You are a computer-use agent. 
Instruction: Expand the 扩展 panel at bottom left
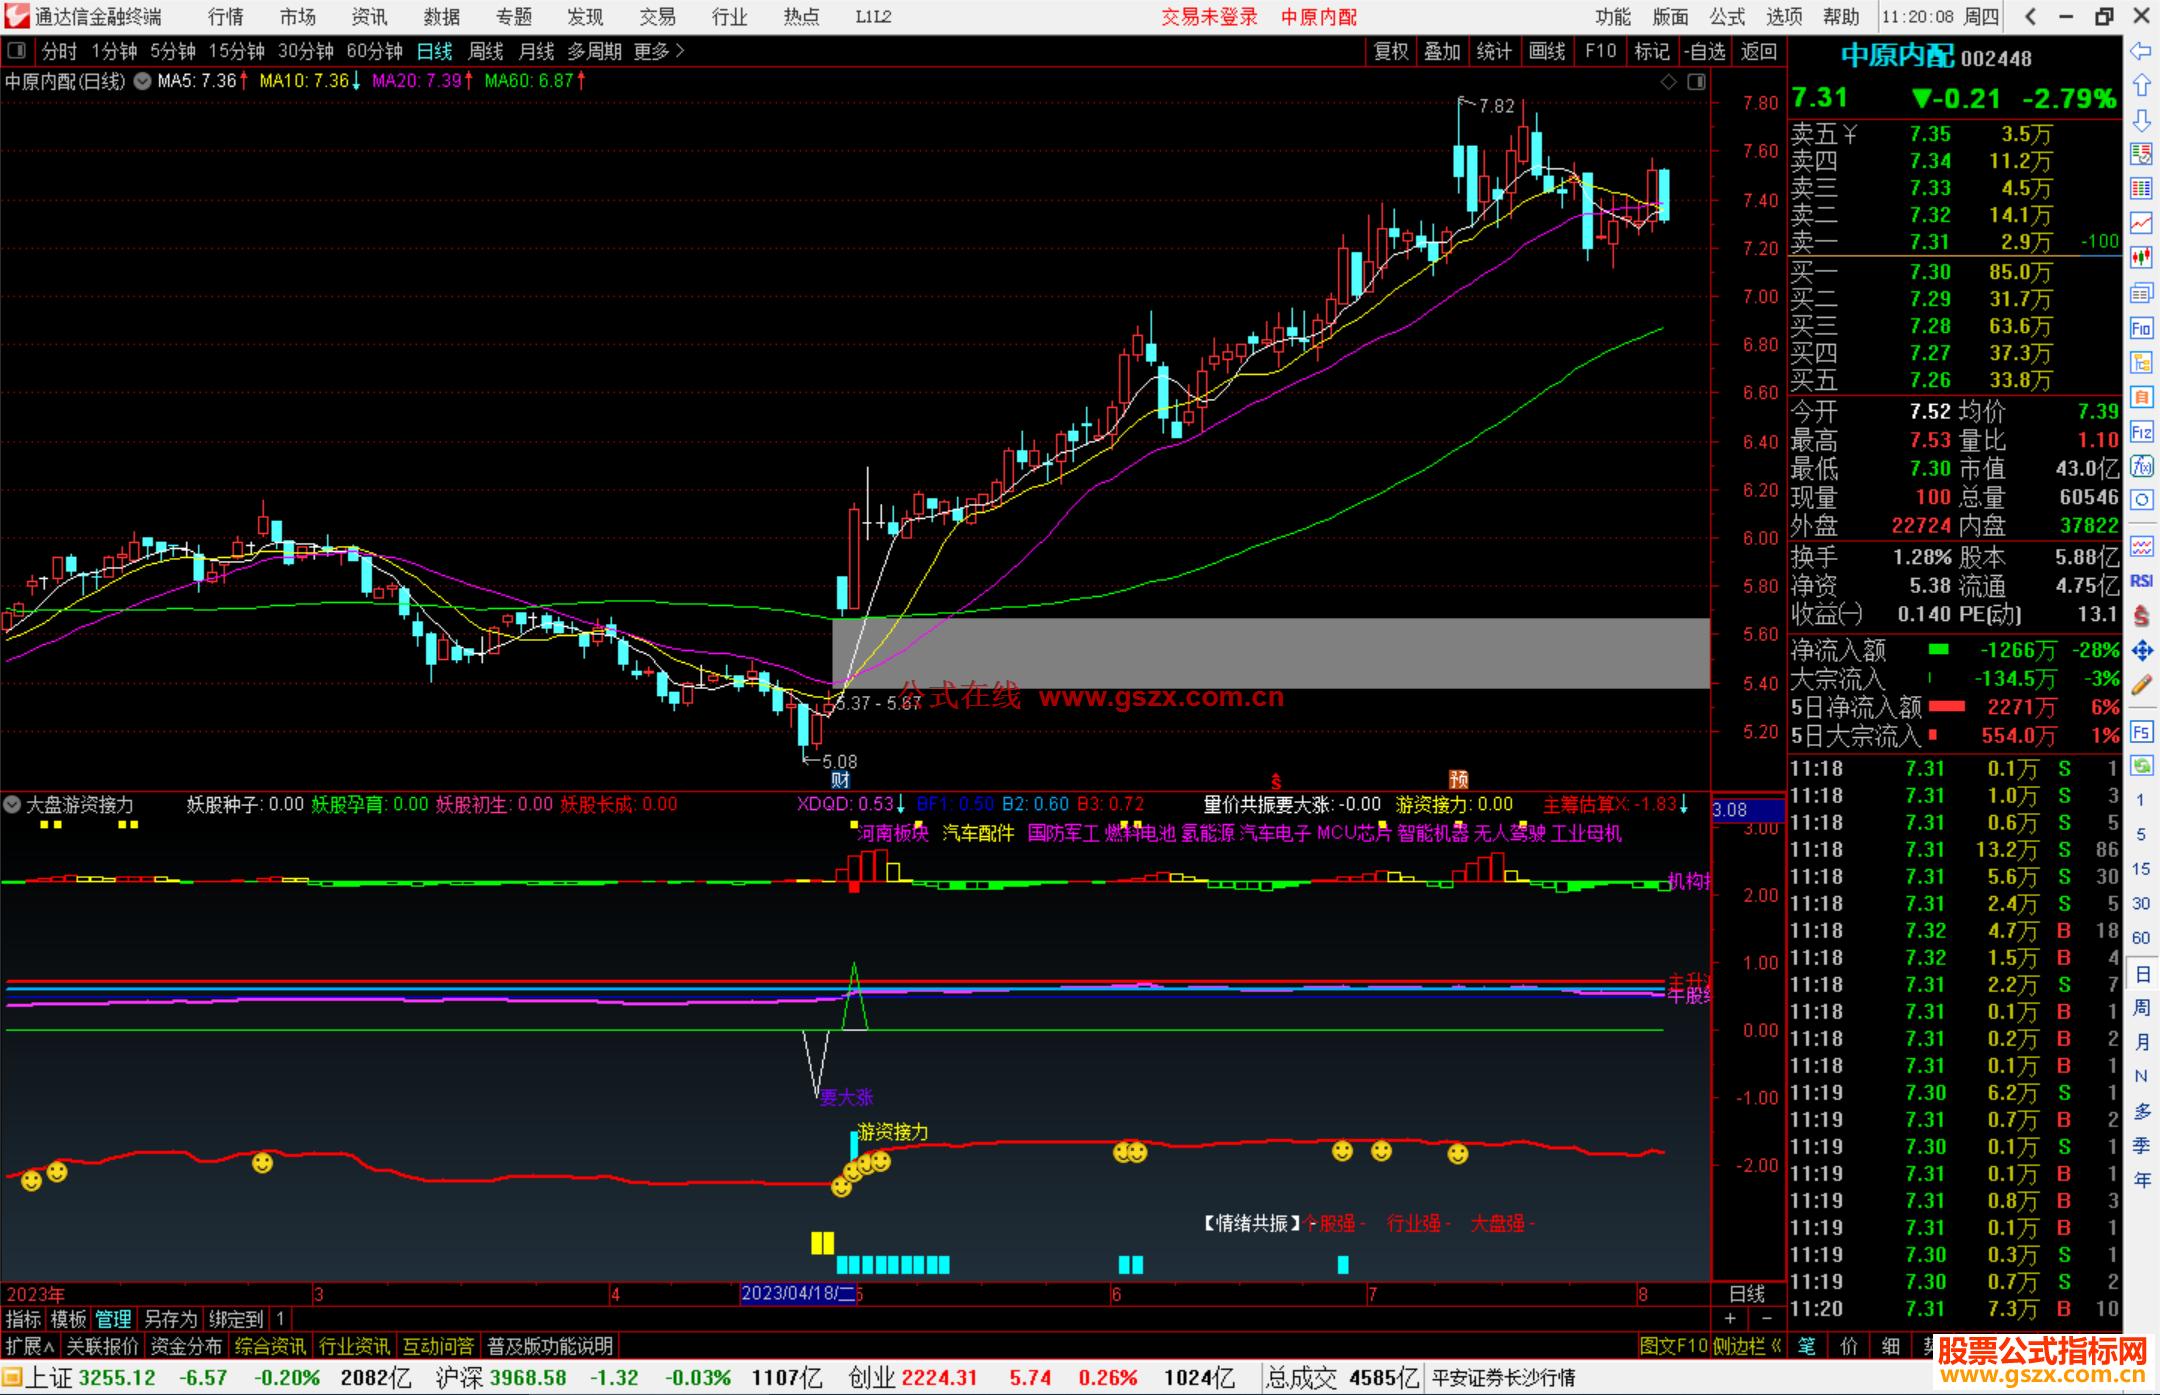30,1346
